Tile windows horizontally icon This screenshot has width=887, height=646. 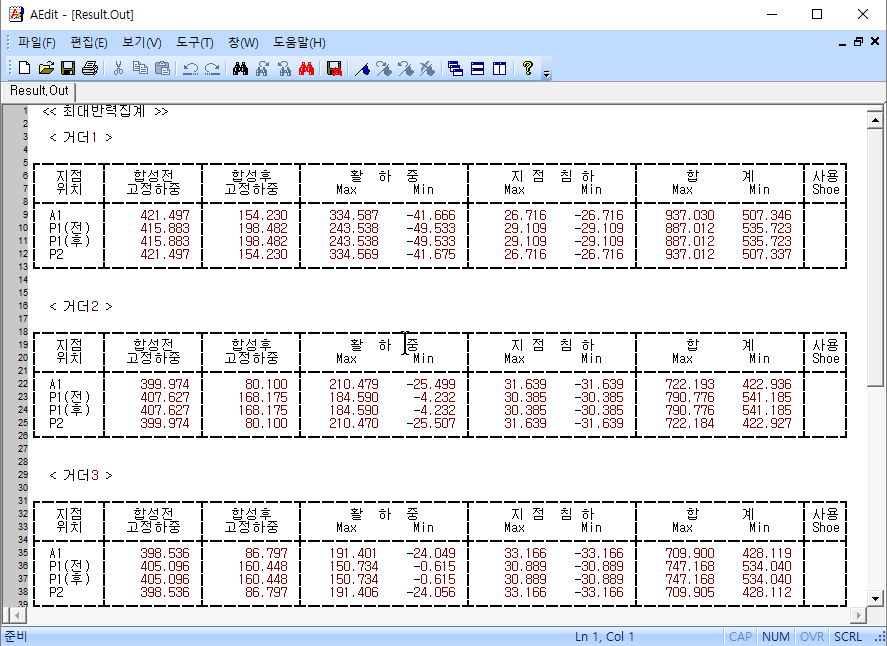click(x=477, y=68)
